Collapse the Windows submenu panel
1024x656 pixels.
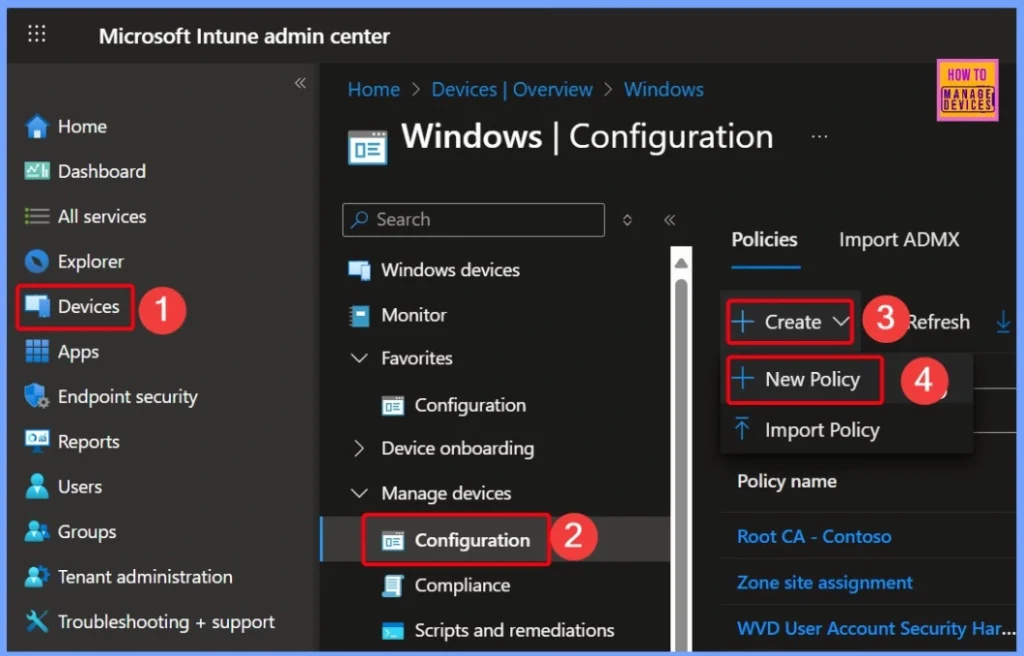(x=669, y=220)
